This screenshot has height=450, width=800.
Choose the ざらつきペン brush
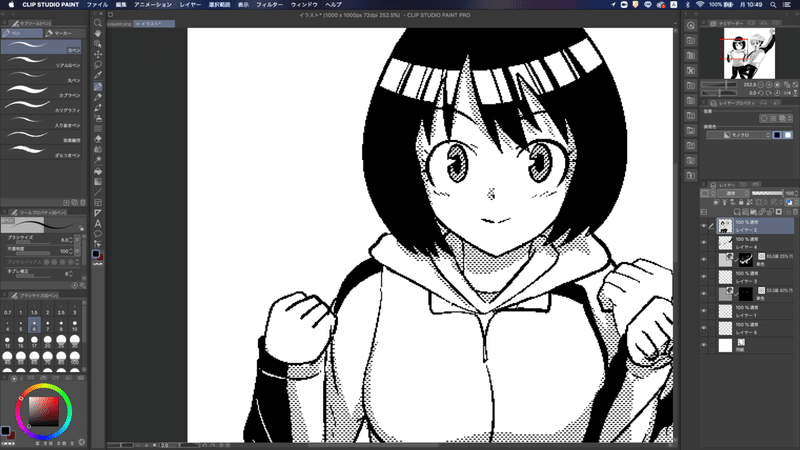point(41,152)
